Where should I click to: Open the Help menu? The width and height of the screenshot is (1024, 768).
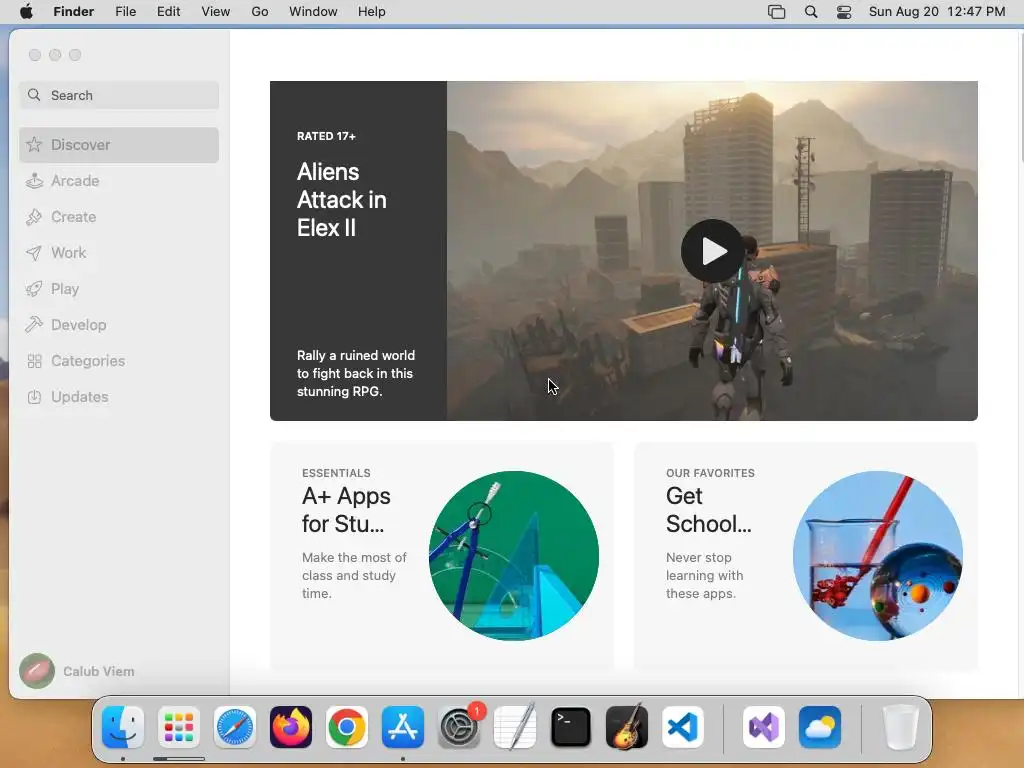coord(372,12)
